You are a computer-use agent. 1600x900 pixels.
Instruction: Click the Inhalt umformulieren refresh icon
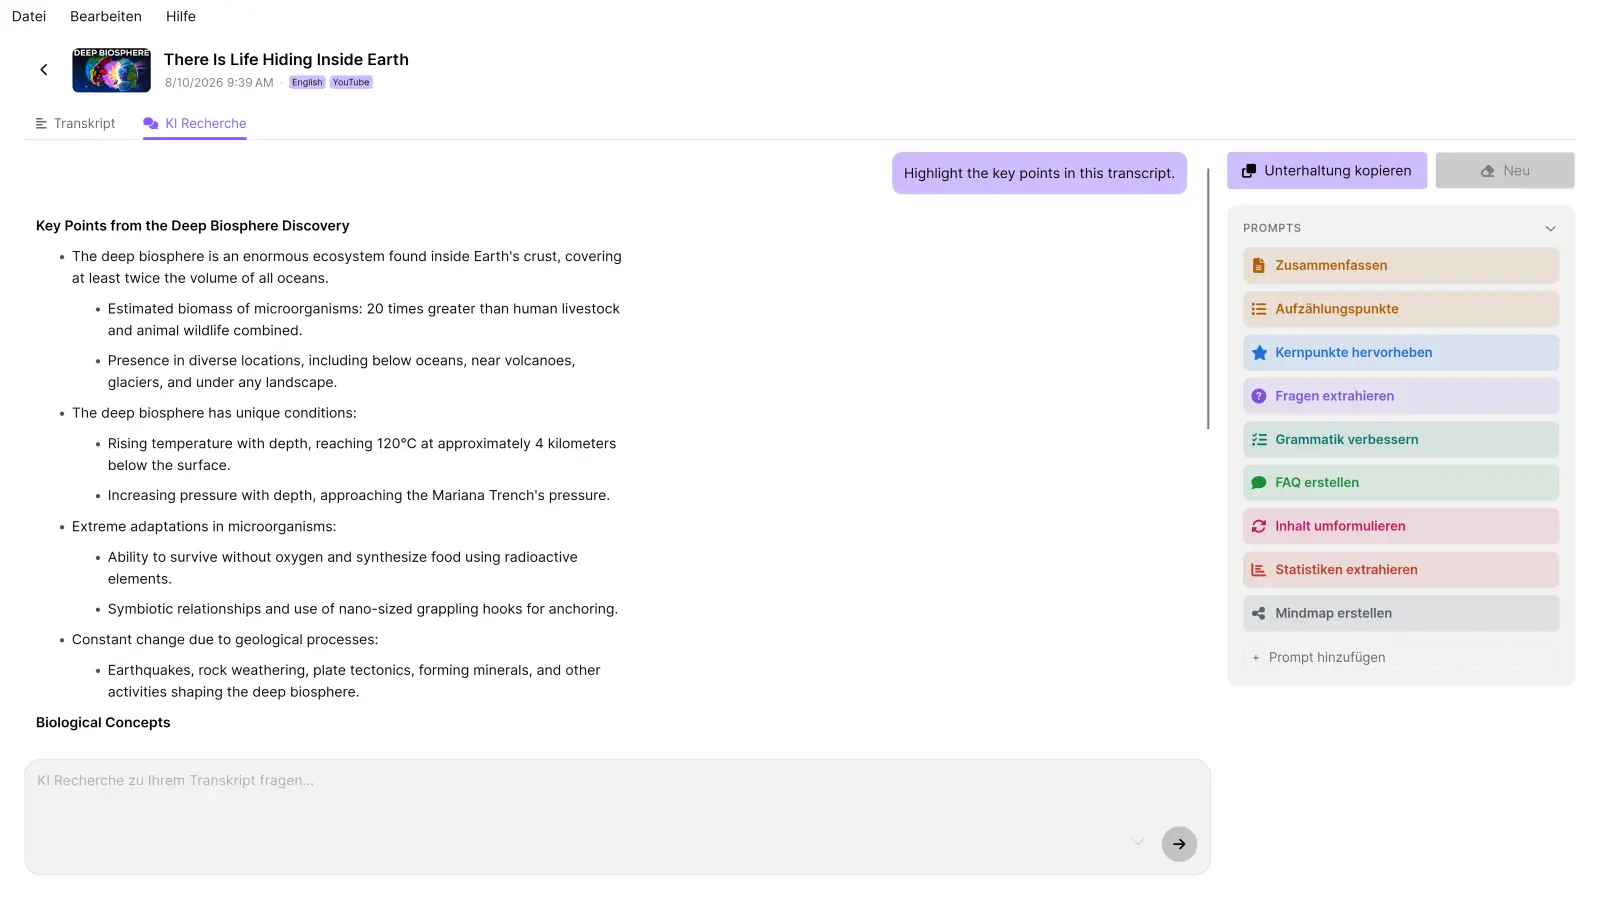pos(1259,526)
